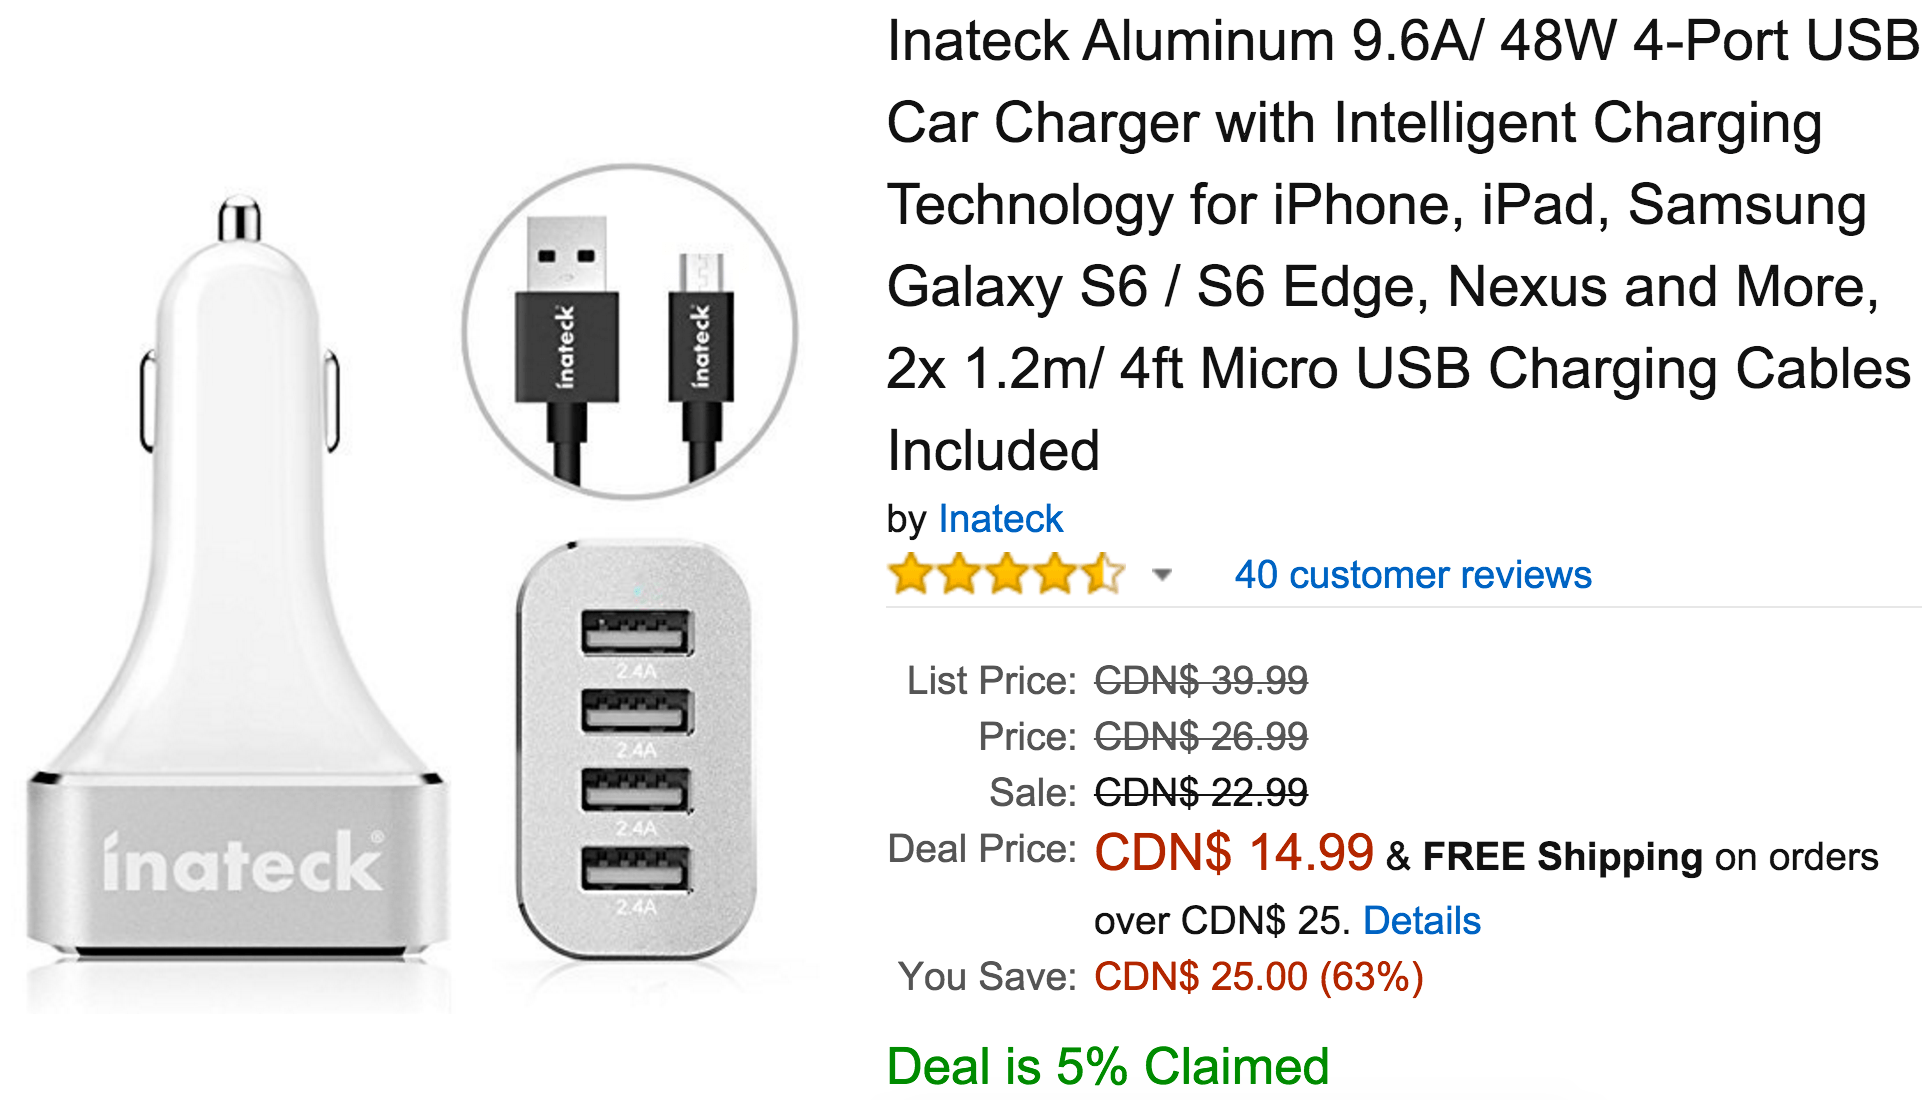Click the inateck logo on charger base

[x=242, y=862]
